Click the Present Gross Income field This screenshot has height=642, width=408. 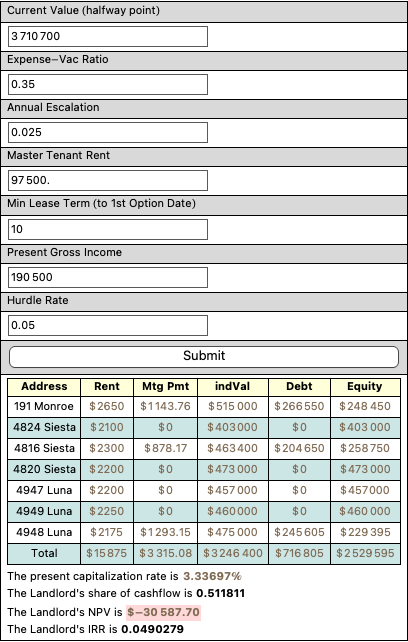click(108, 277)
